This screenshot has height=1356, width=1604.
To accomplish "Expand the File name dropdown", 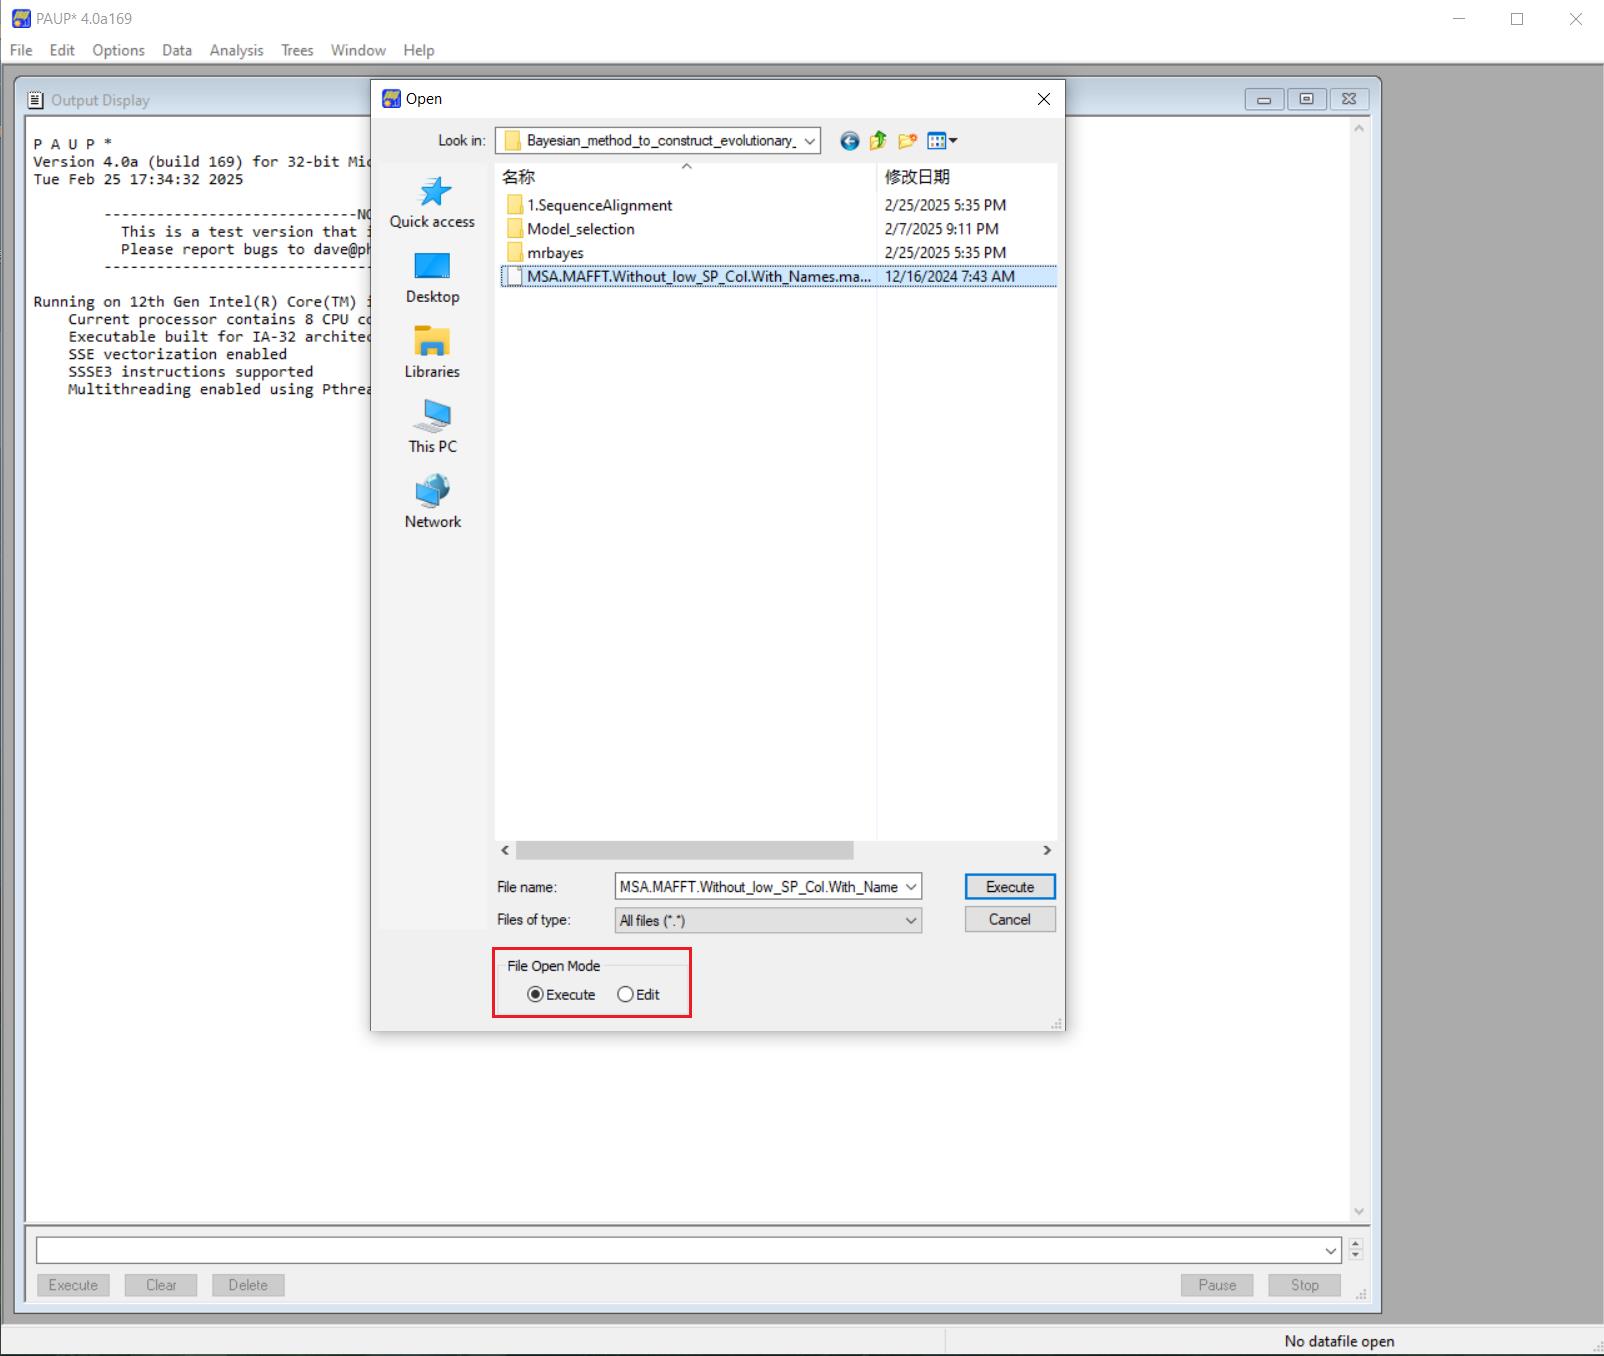I will click(x=911, y=887).
